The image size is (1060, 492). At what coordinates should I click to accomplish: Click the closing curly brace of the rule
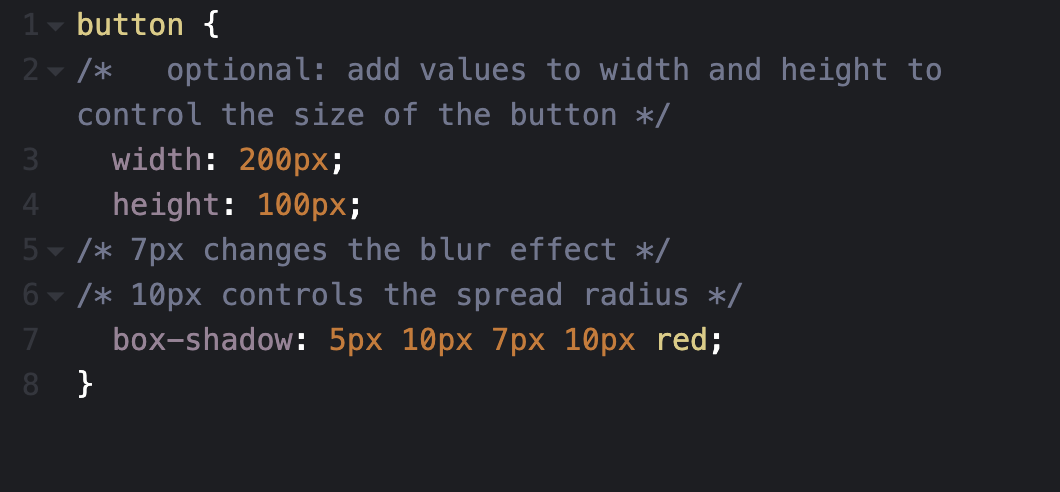tap(85, 385)
